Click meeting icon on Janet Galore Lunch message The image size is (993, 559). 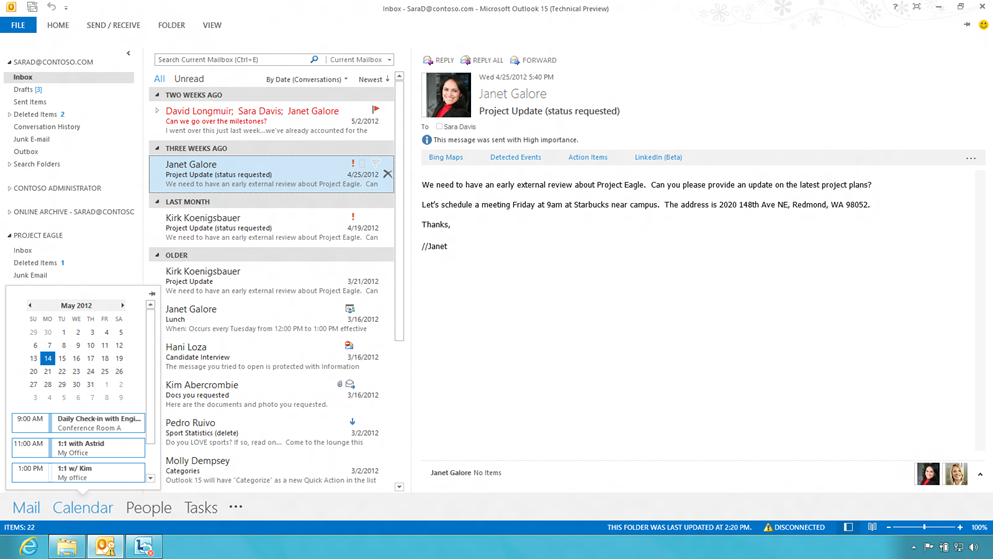(350, 308)
